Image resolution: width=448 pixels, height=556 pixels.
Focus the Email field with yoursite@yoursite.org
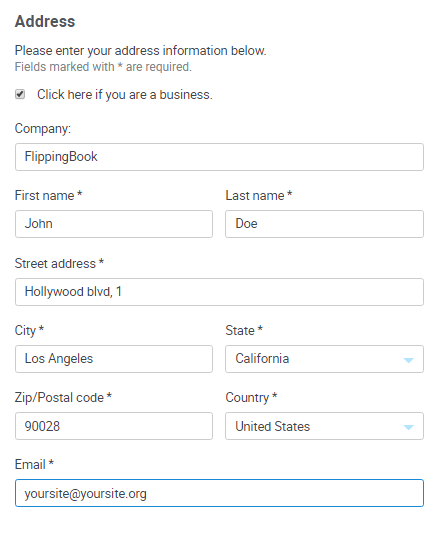(x=219, y=493)
